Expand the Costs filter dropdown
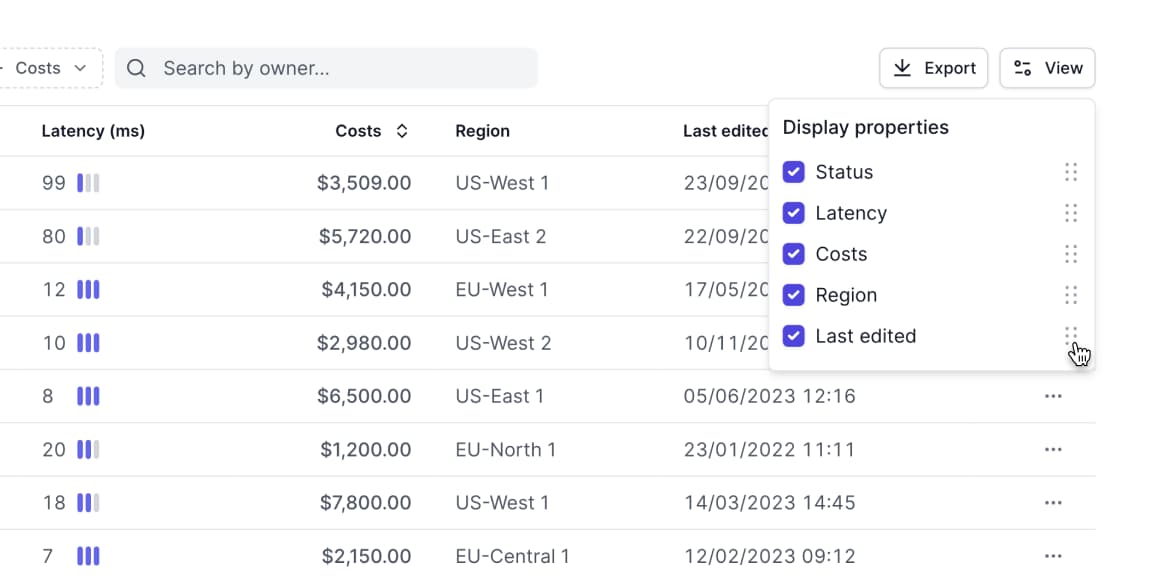 point(50,68)
